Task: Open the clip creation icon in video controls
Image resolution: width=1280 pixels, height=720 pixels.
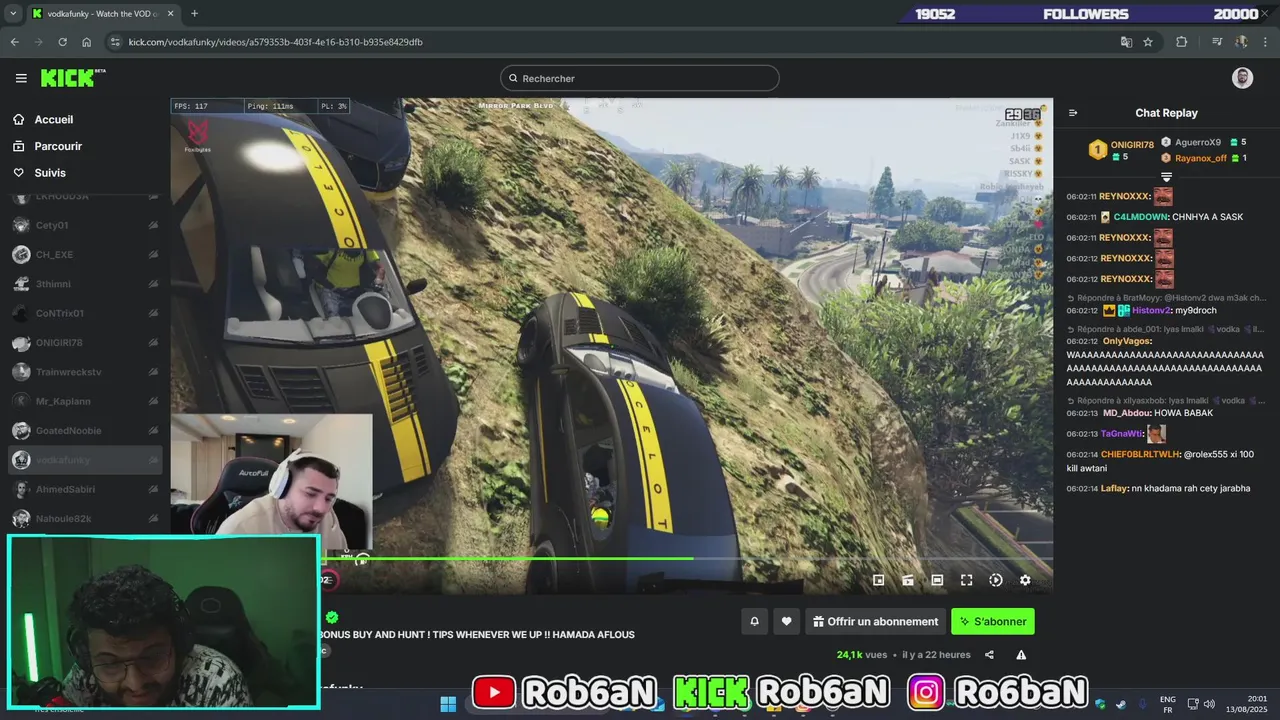Action: pos(908,580)
